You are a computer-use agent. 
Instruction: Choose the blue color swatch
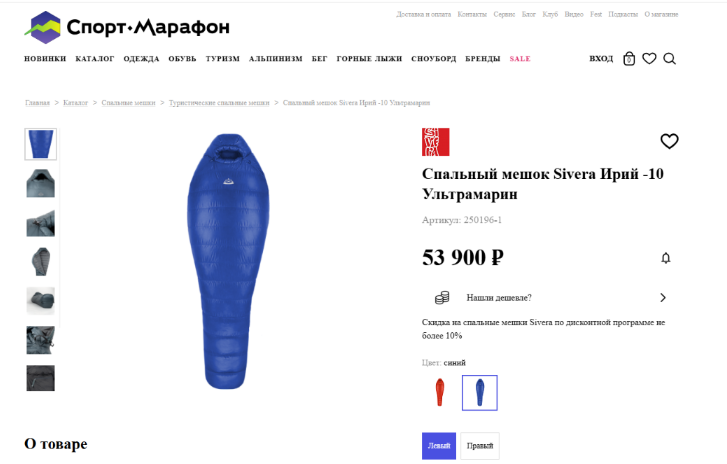tap(479, 393)
